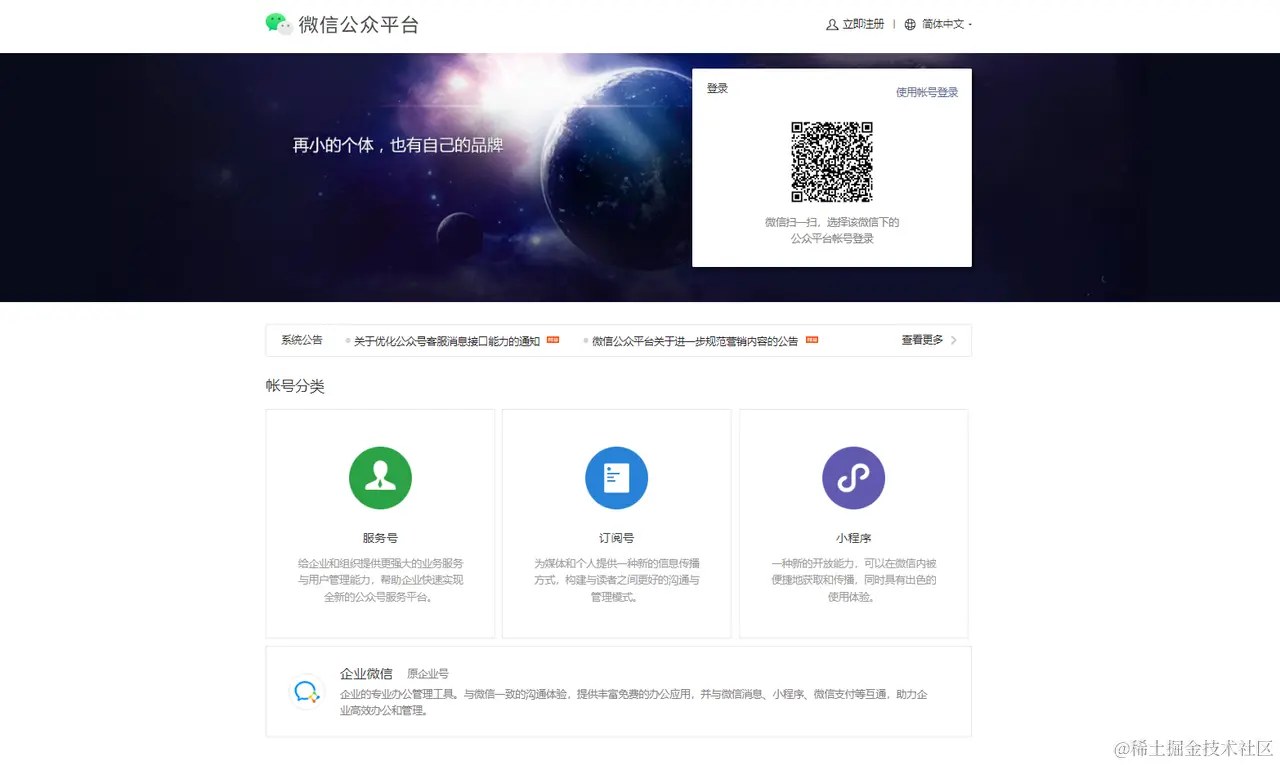The width and height of the screenshot is (1280, 765).
Task: Click the chevron arrow next to 查看更多
Action: (953, 340)
